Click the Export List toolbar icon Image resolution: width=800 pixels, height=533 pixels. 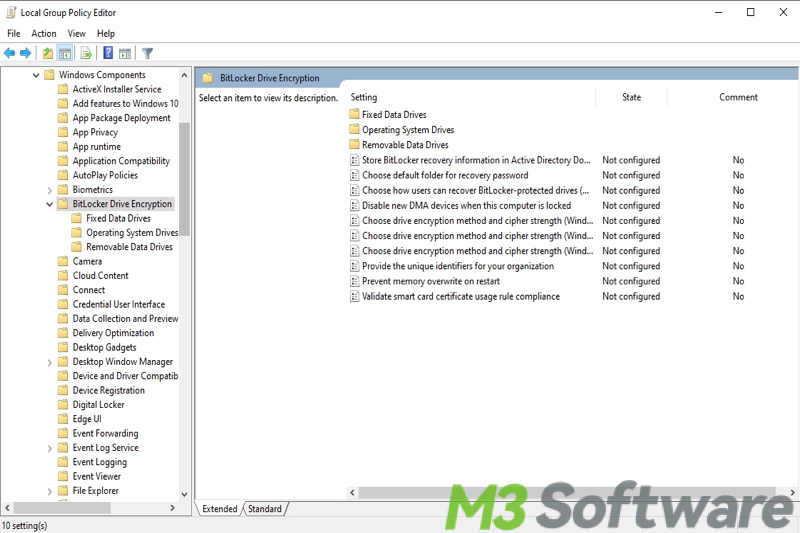(86, 53)
